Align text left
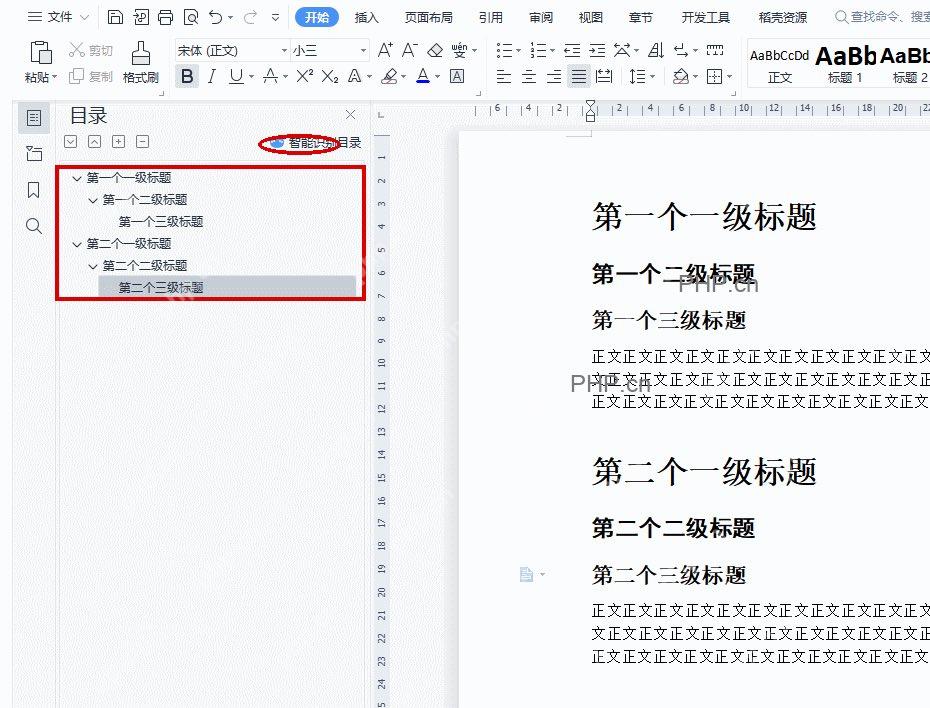930x708 pixels. (x=504, y=76)
